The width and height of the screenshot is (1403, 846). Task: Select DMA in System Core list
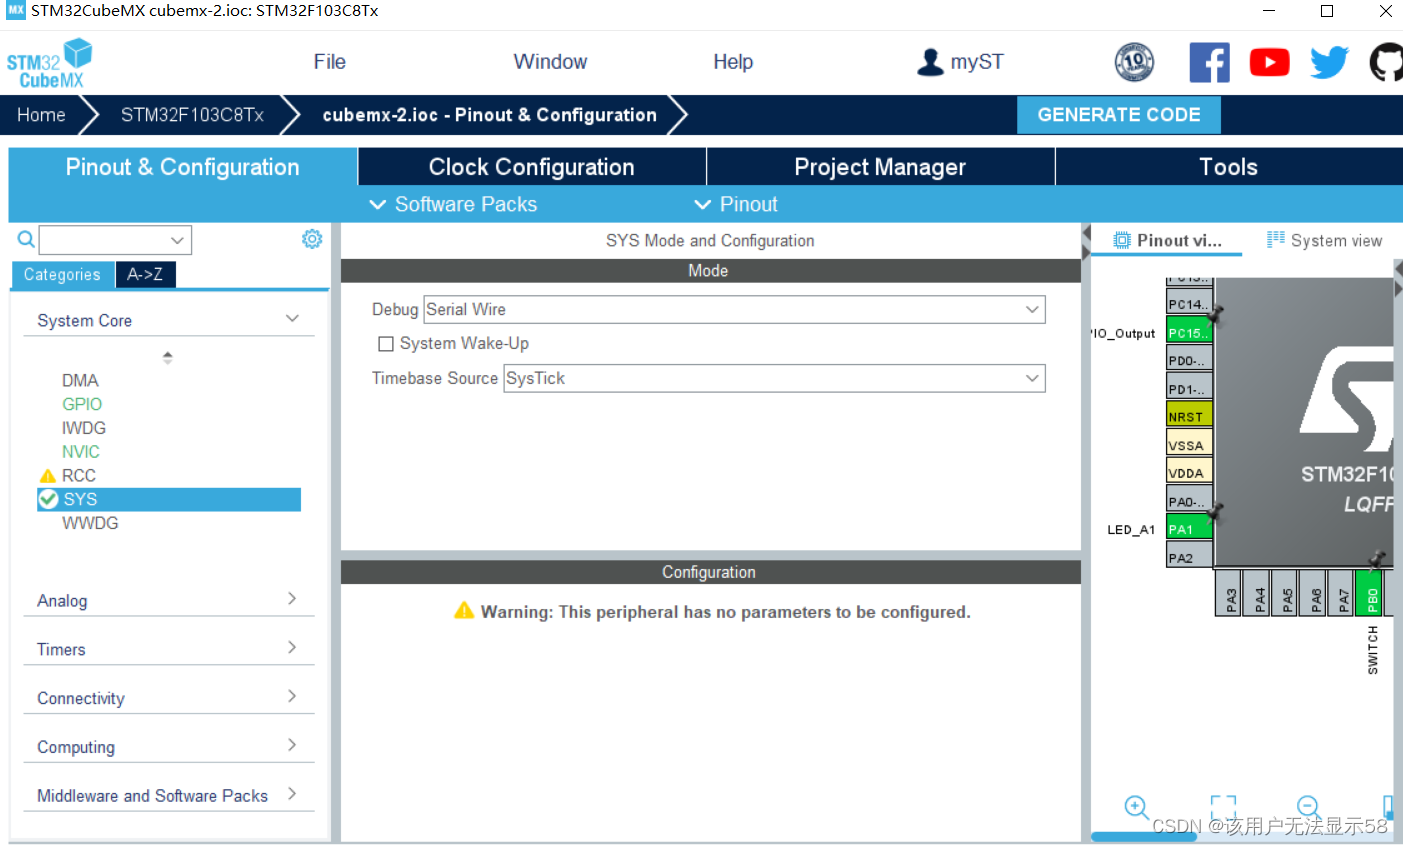pos(80,381)
